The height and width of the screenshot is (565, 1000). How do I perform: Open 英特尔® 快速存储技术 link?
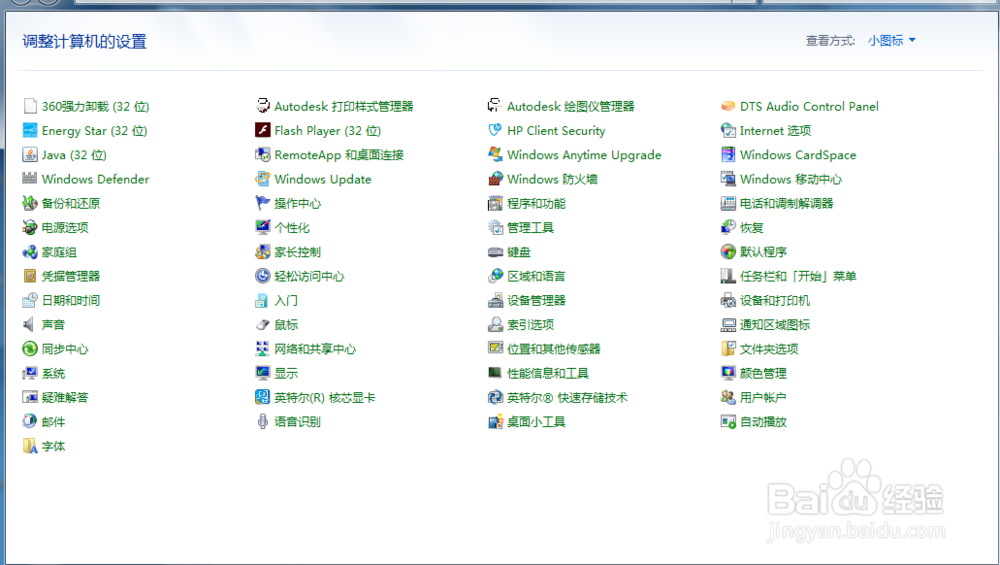point(567,397)
